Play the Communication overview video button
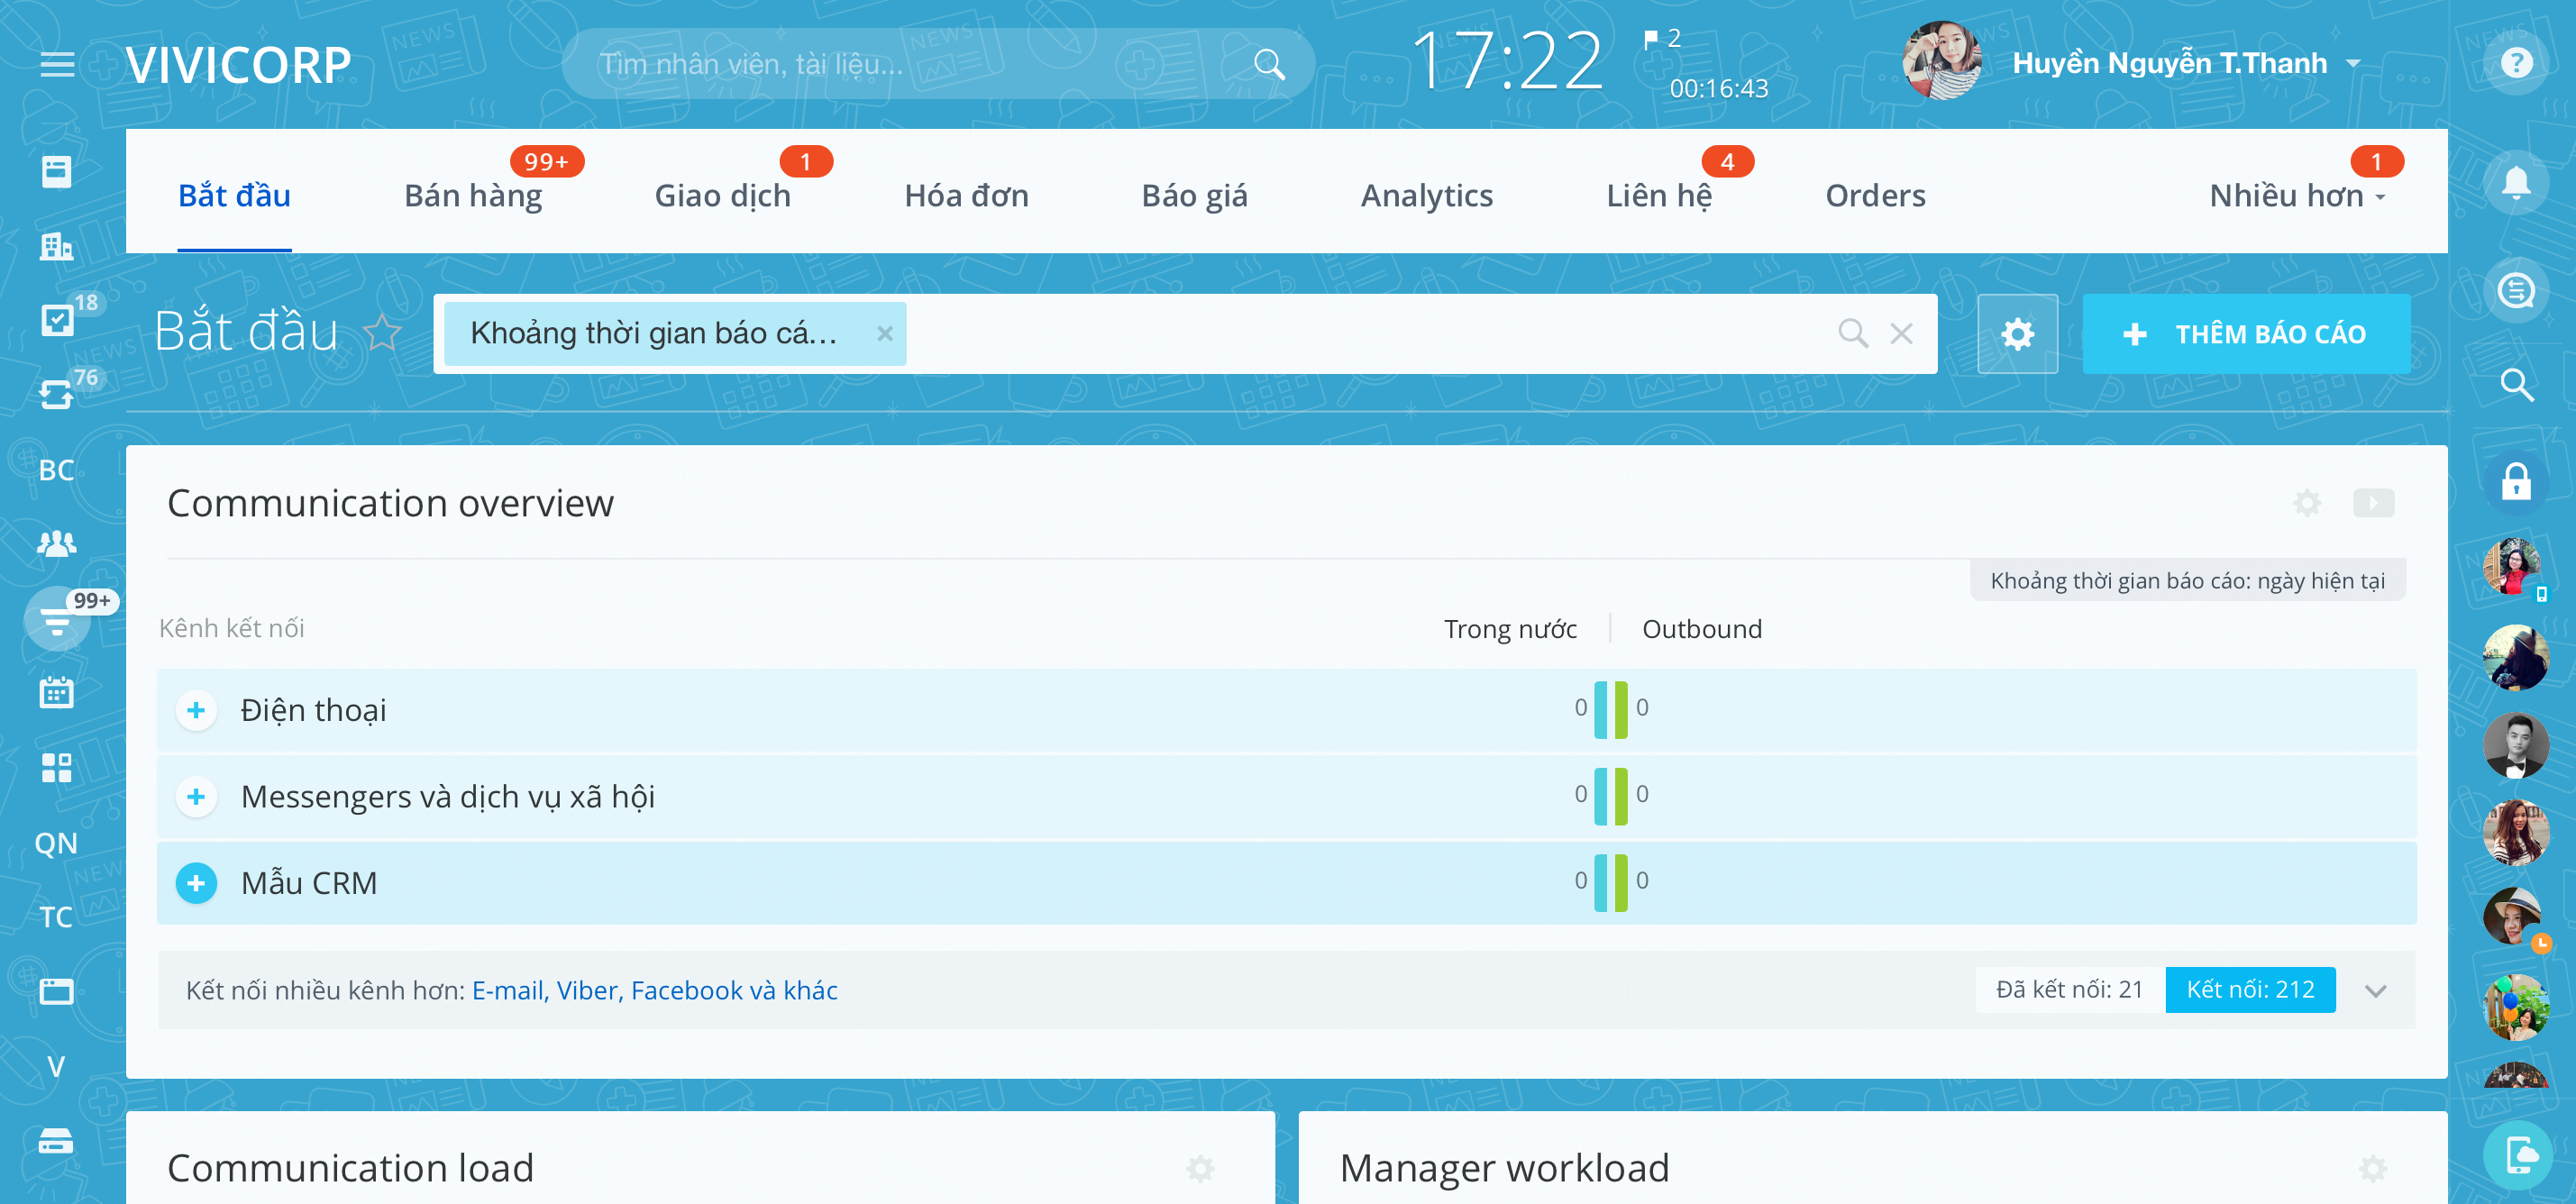The width and height of the screenshot is (2576, 1204). [x=2372, y=503]
